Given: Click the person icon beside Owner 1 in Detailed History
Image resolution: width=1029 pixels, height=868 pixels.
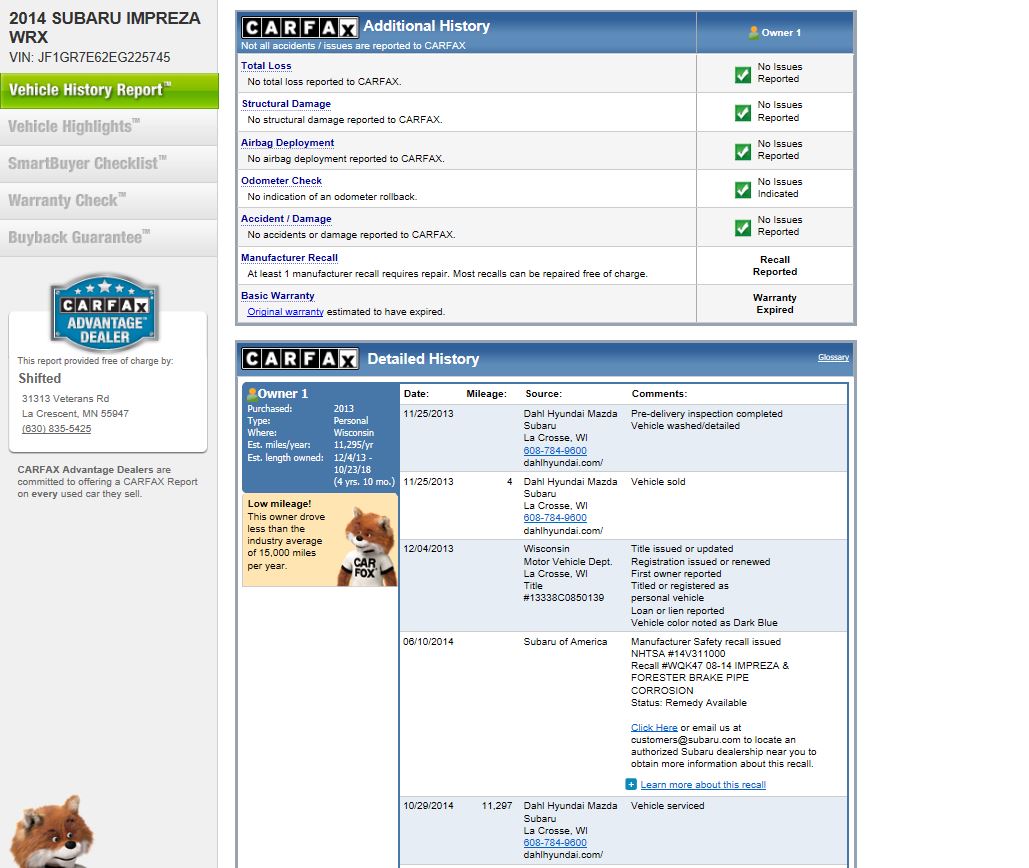Looking at the screenshot, I should (251, 394).
